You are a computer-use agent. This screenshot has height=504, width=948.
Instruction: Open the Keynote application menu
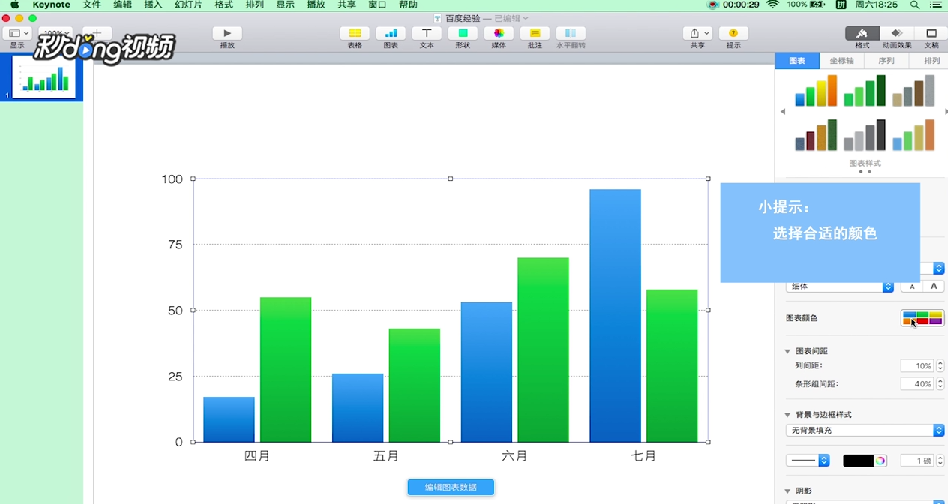point(51,4)
